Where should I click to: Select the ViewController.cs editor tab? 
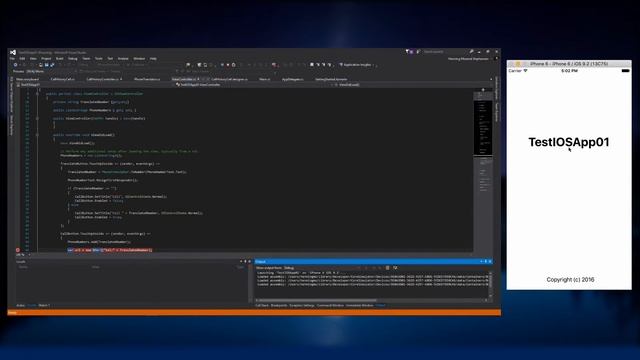[185, 79]
